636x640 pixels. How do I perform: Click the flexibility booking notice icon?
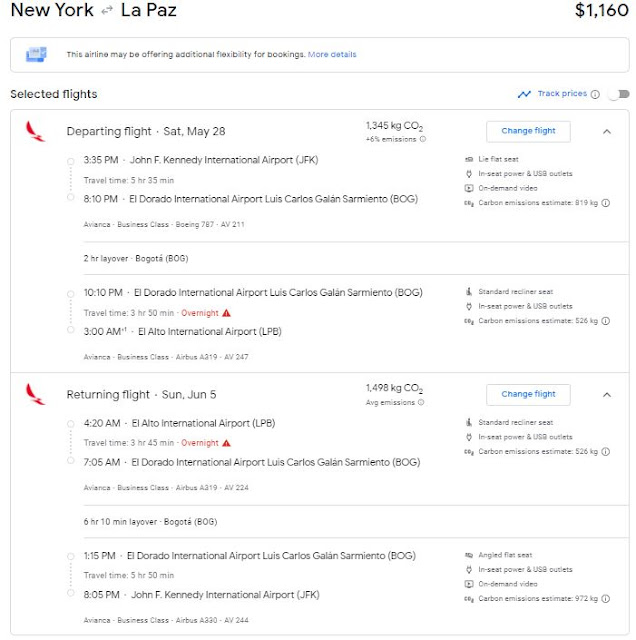coord(37,54)
